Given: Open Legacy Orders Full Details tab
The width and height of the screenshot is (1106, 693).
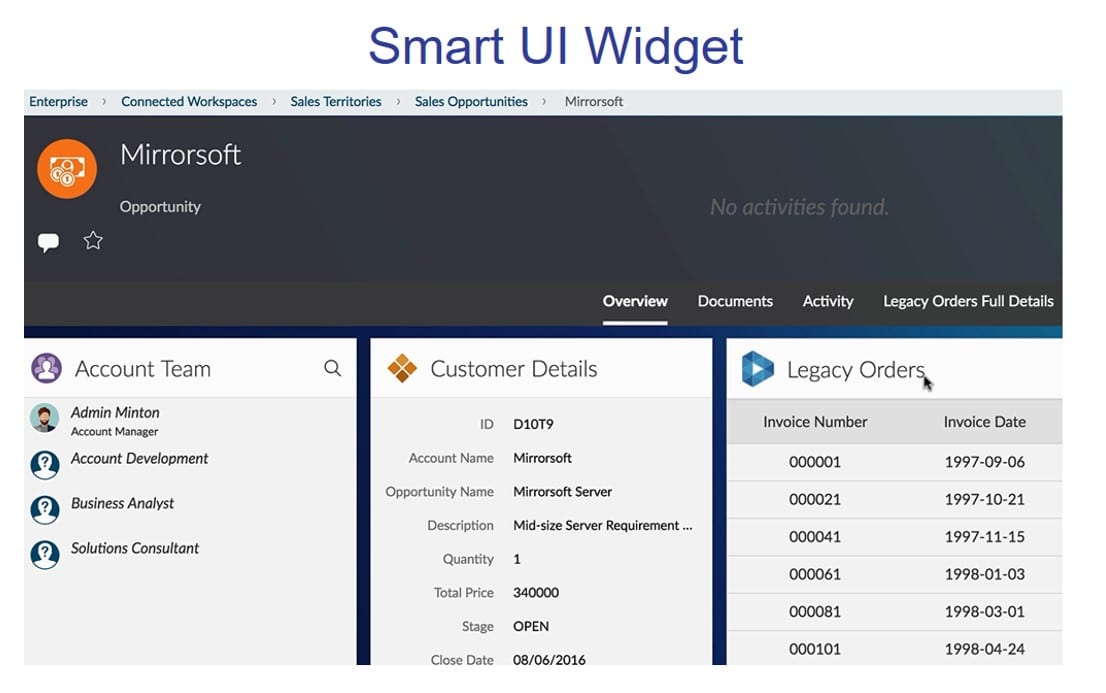Looking at the screenshot, I should tap(968, 301).
